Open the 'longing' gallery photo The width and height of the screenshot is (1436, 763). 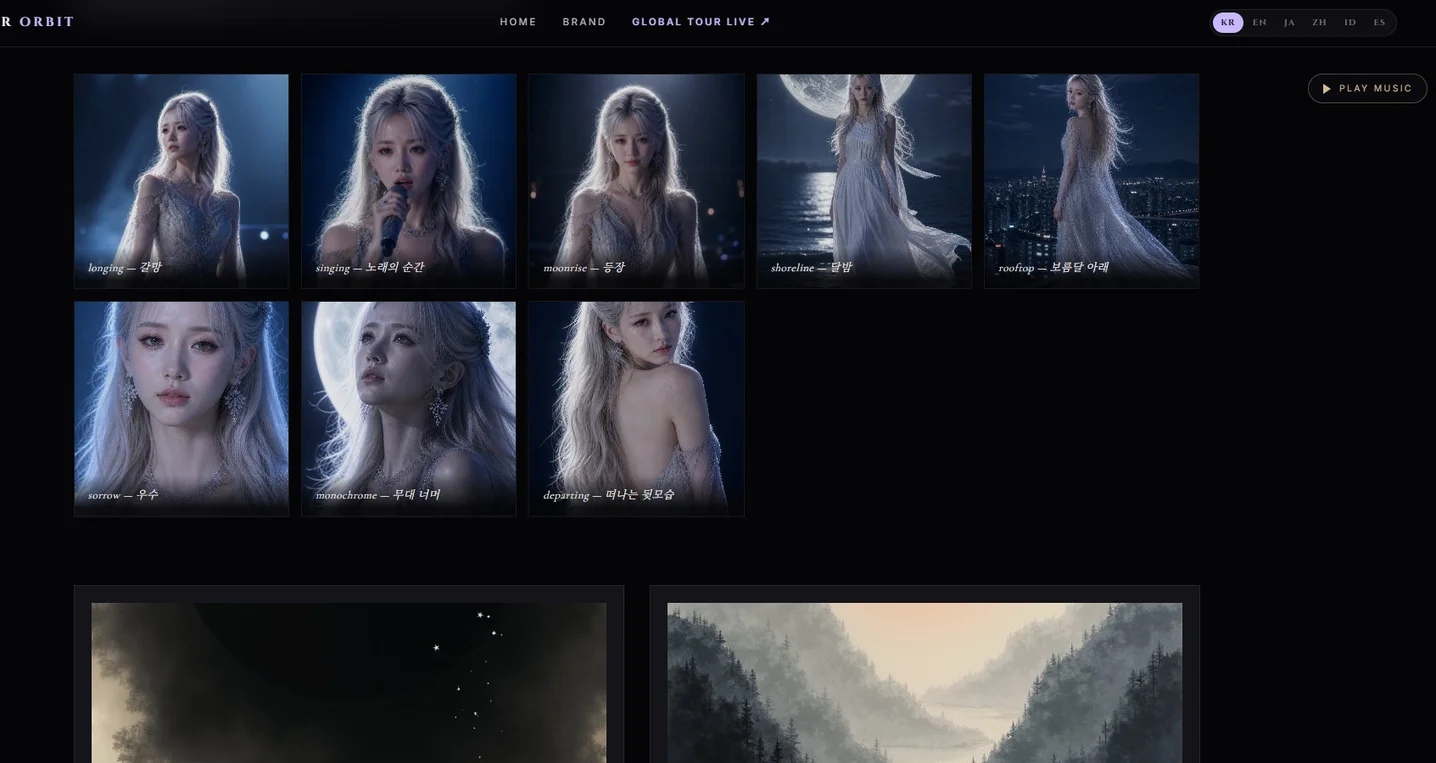[x=181, y=181]
